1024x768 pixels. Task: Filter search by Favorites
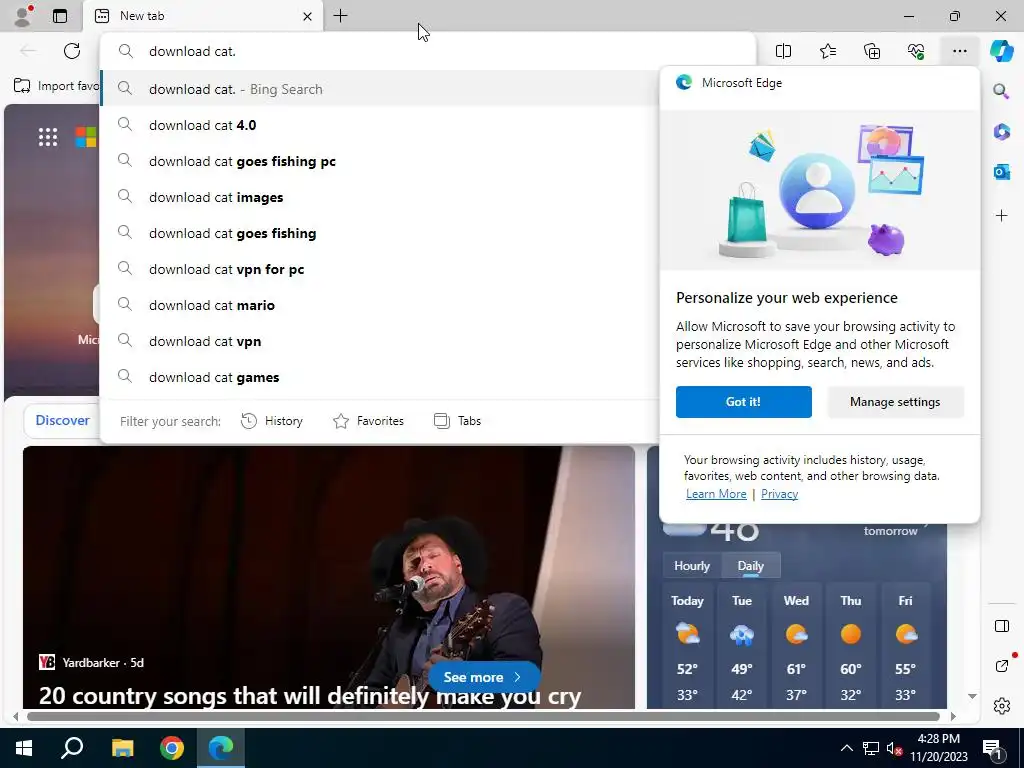(x=368, y=421)
